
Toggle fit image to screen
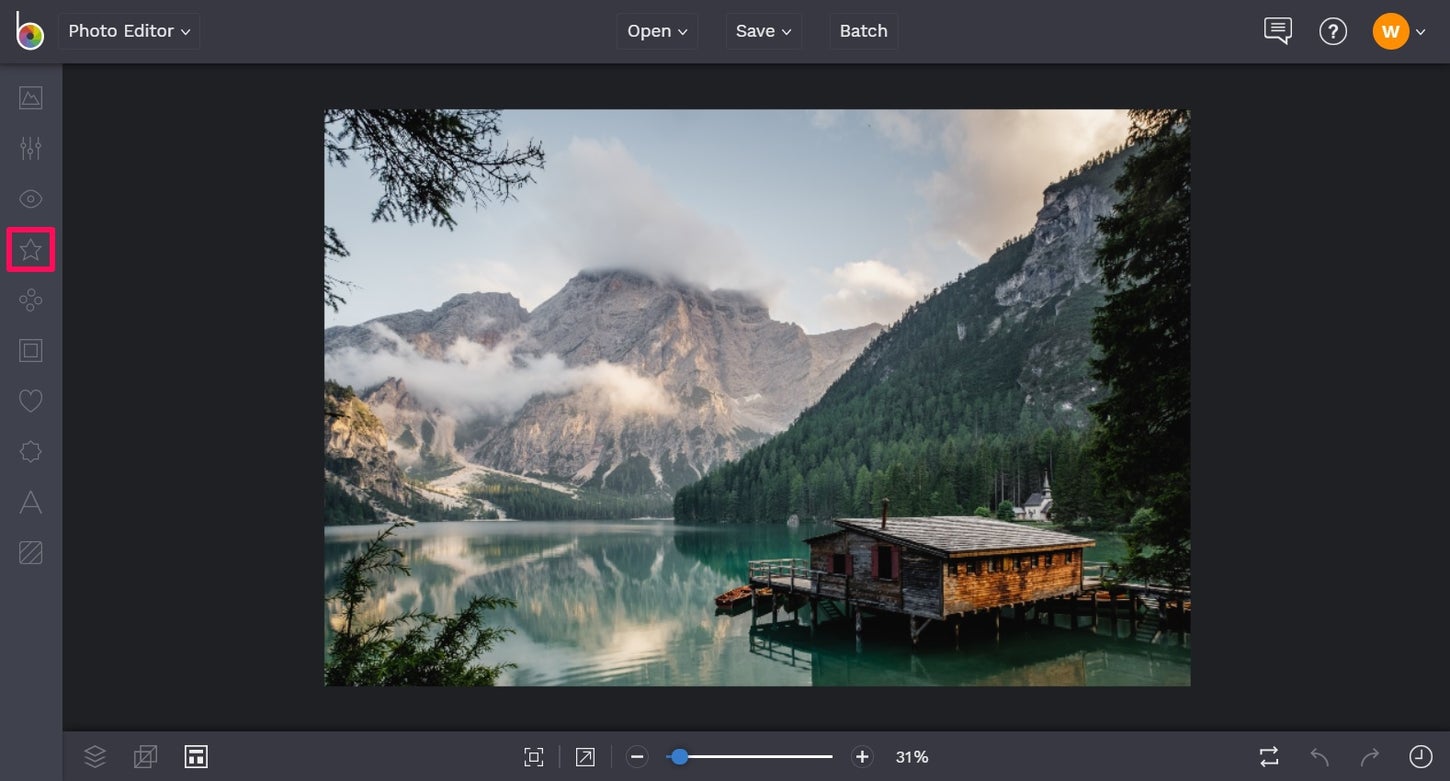pyautogui.click(x=534, y=756)
